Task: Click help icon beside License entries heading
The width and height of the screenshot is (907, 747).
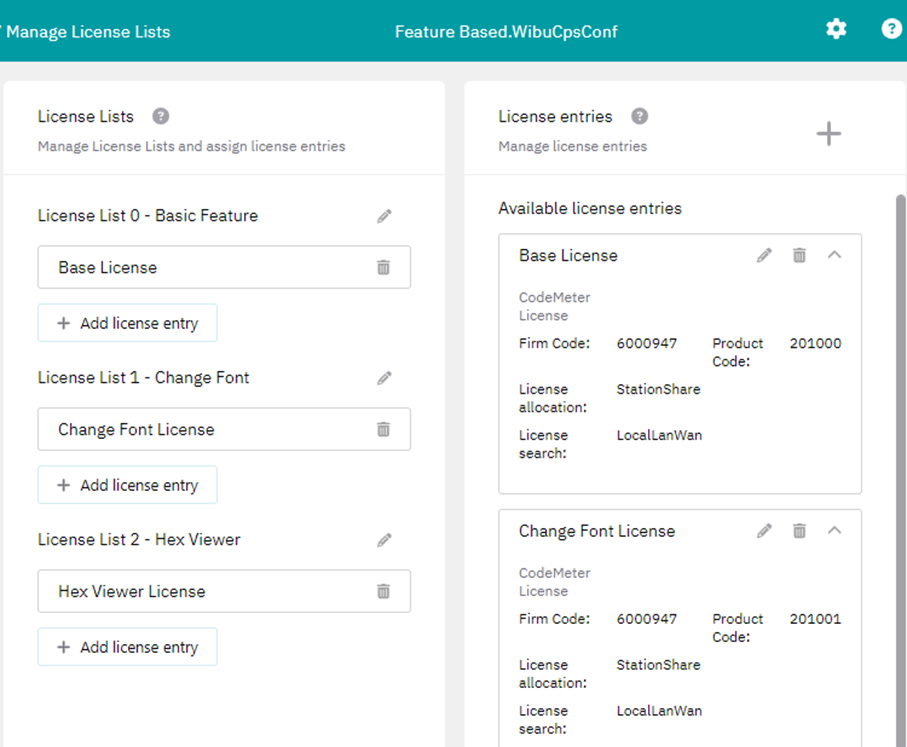Action: pos(640,116)
